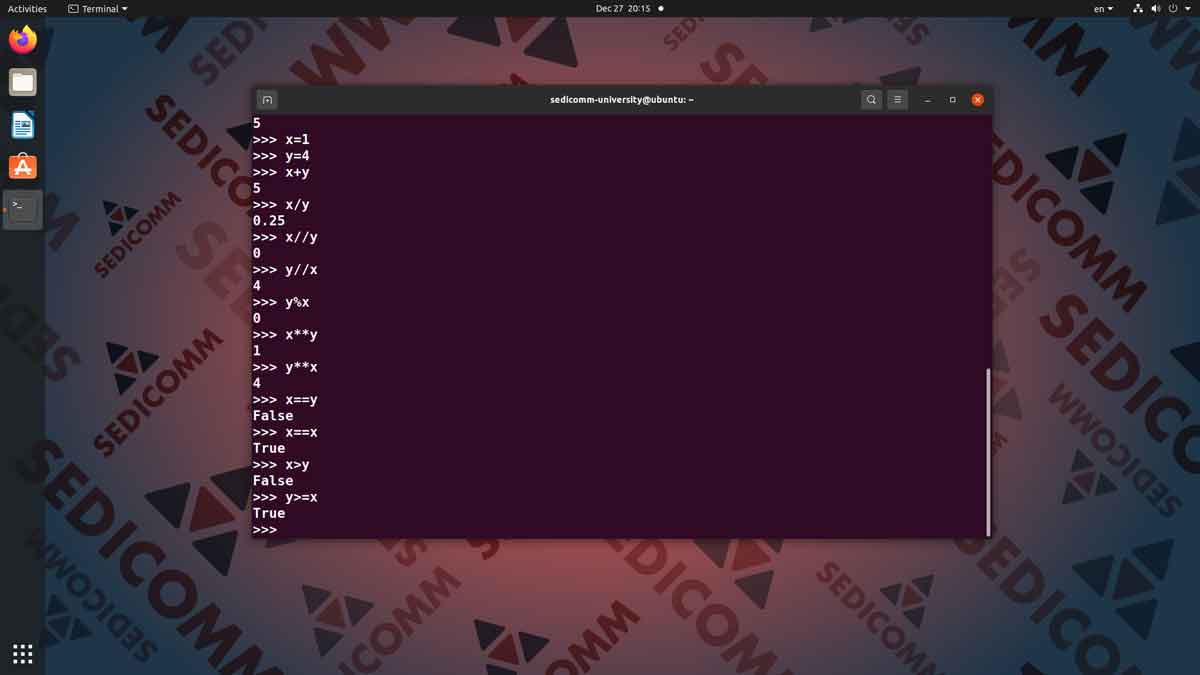
Task: Open the document app from the dock
Action: point(22,124)
